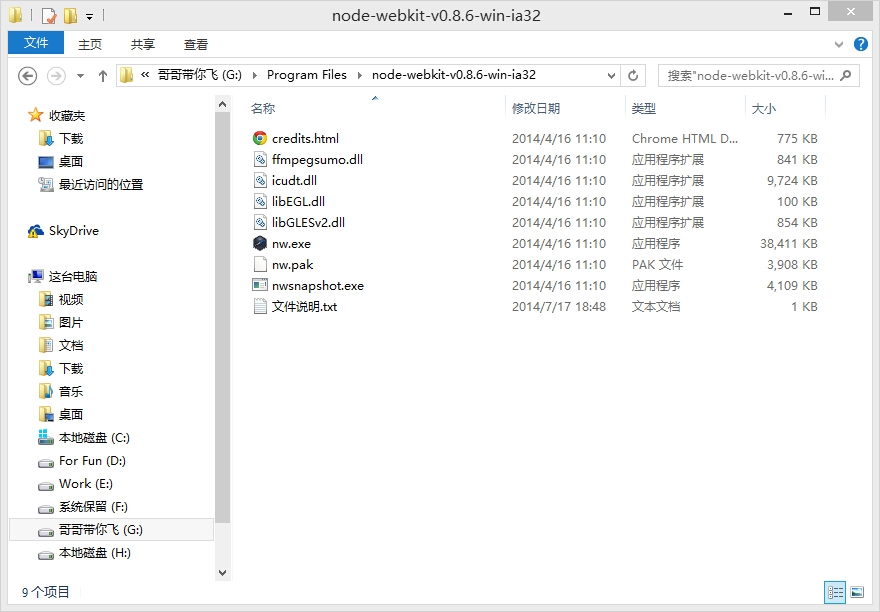The height and width of the screenshot is (612, 880).
Task: Open 桌面 under 收藏夹
Action: (x=61, y=161)
